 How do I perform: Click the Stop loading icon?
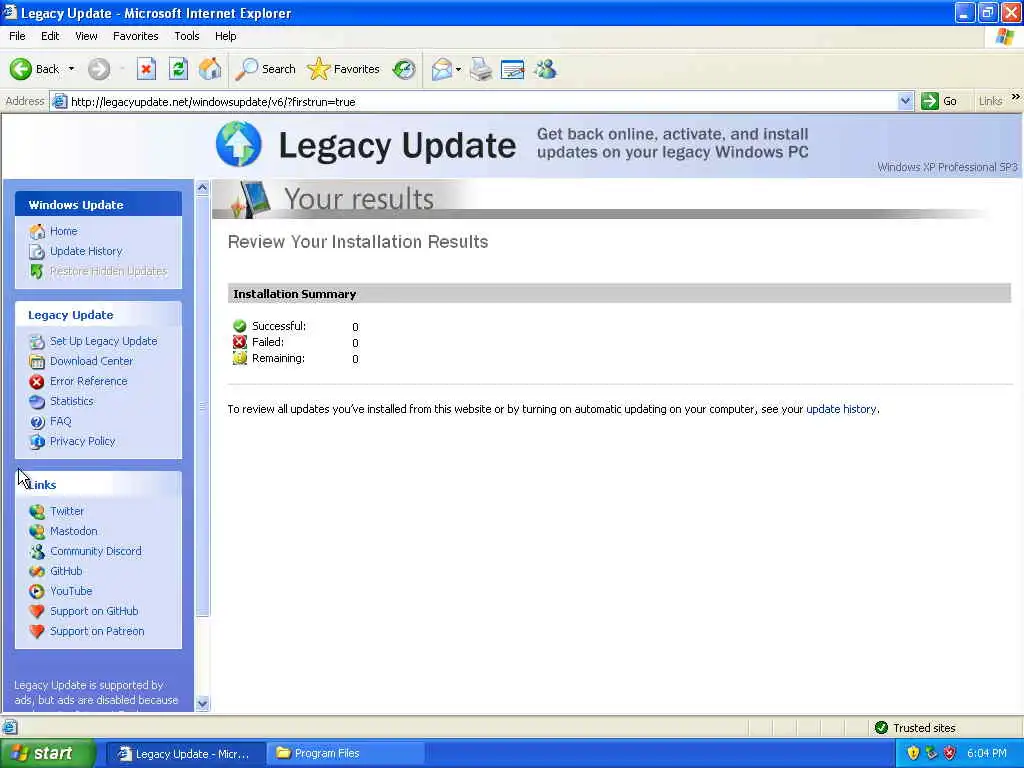[146, 69]
